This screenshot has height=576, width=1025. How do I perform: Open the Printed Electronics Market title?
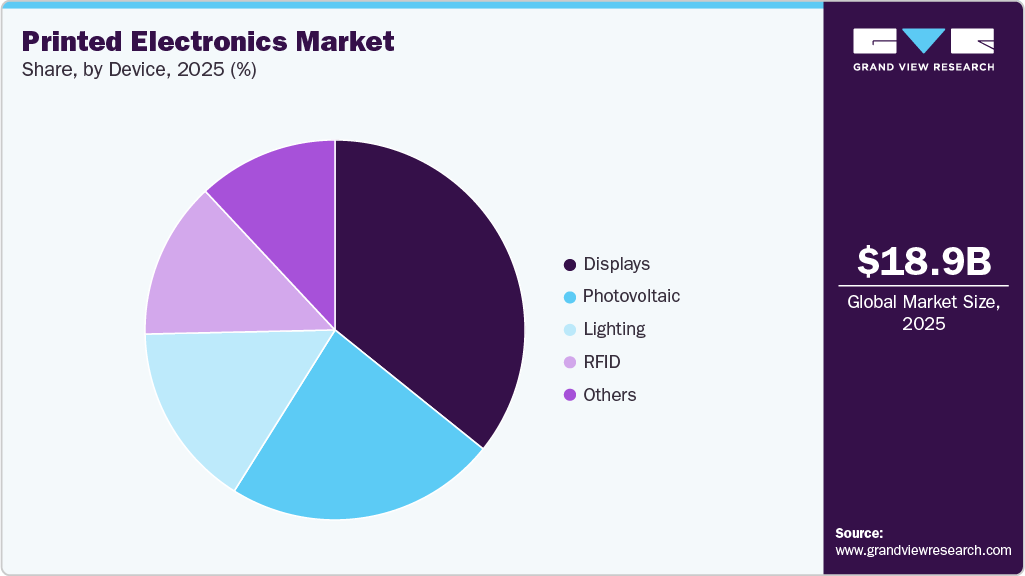tap(206, 43)
